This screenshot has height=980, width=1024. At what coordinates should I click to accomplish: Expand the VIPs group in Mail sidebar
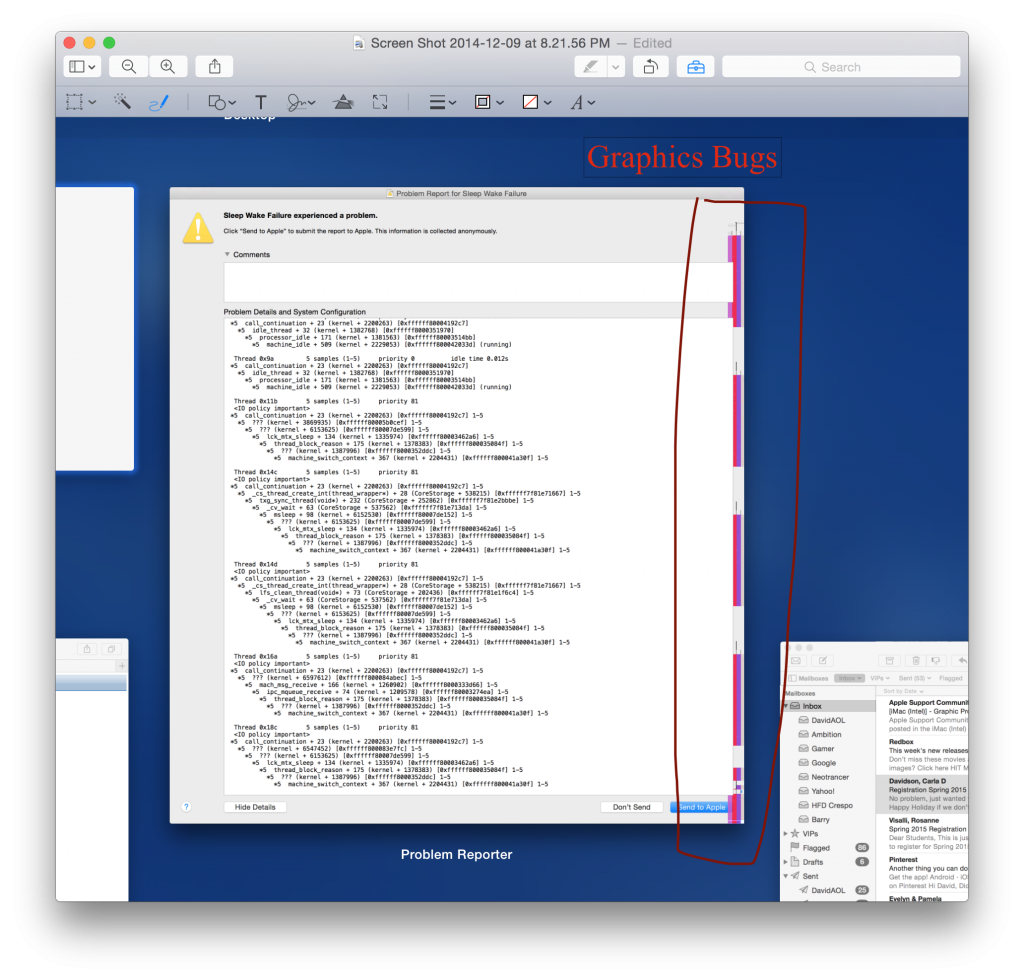(786, 834)
